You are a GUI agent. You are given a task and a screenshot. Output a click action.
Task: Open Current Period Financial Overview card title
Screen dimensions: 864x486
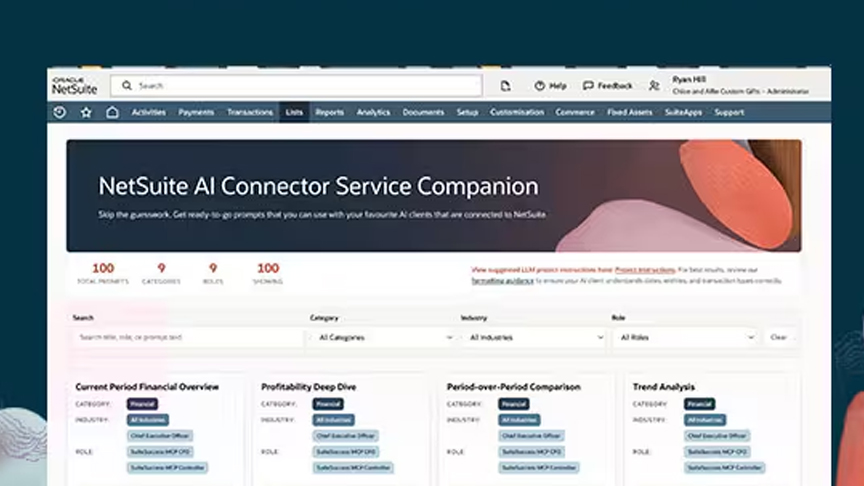(147, 387)
